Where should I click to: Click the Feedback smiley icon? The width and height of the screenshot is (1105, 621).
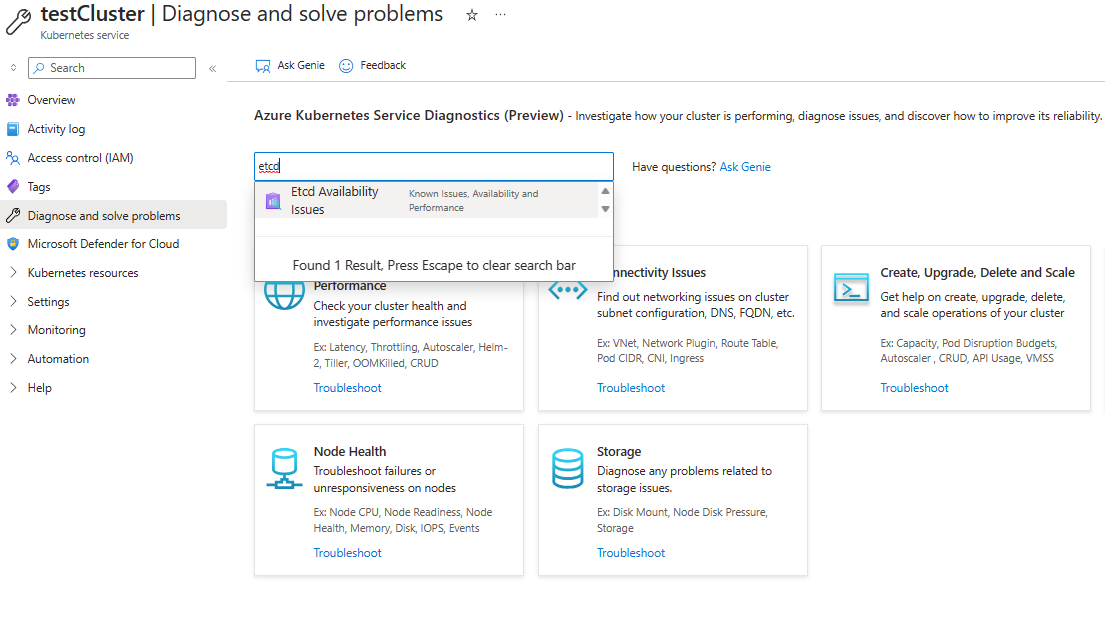tap(346, 66)
